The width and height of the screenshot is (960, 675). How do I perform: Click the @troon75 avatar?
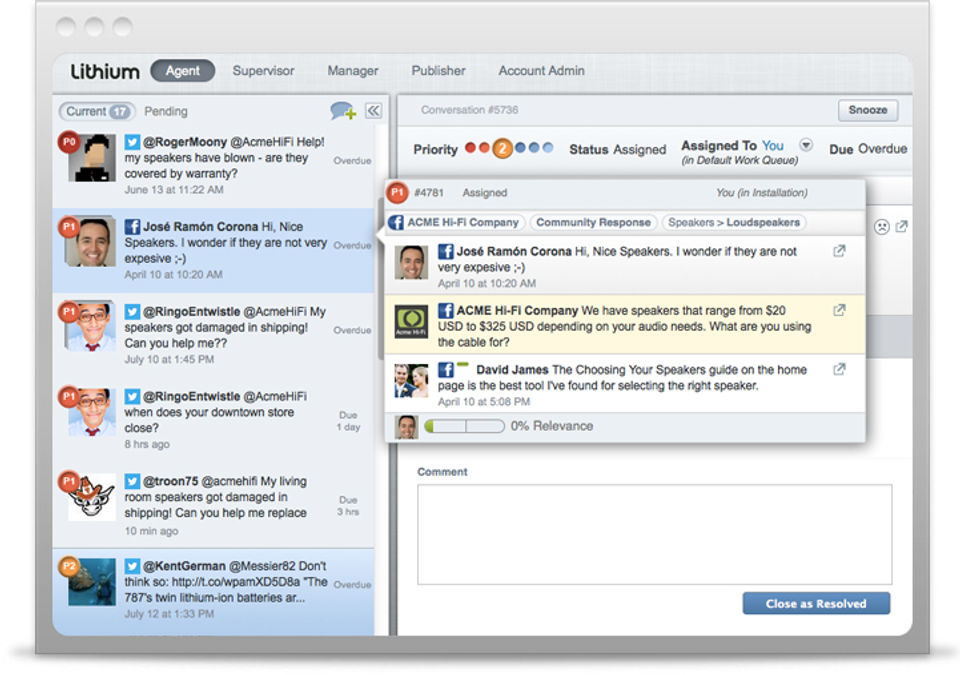(92, 497)
